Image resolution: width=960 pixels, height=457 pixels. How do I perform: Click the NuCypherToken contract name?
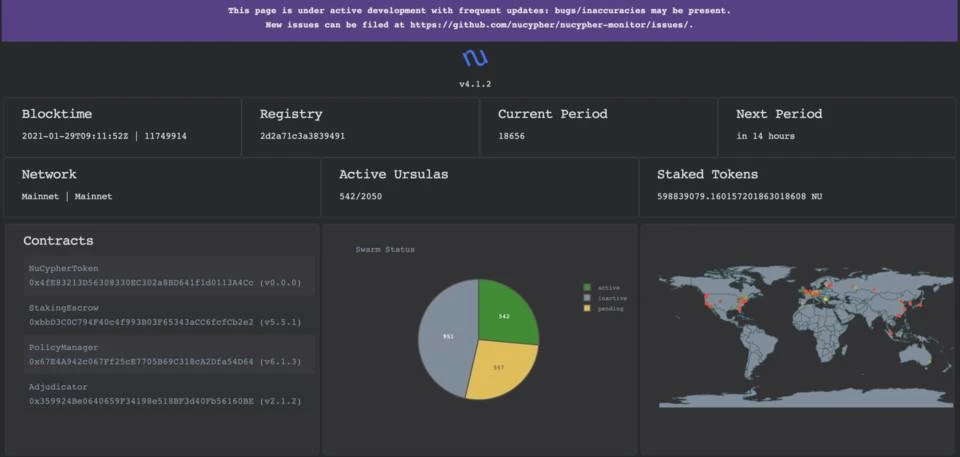64,268
